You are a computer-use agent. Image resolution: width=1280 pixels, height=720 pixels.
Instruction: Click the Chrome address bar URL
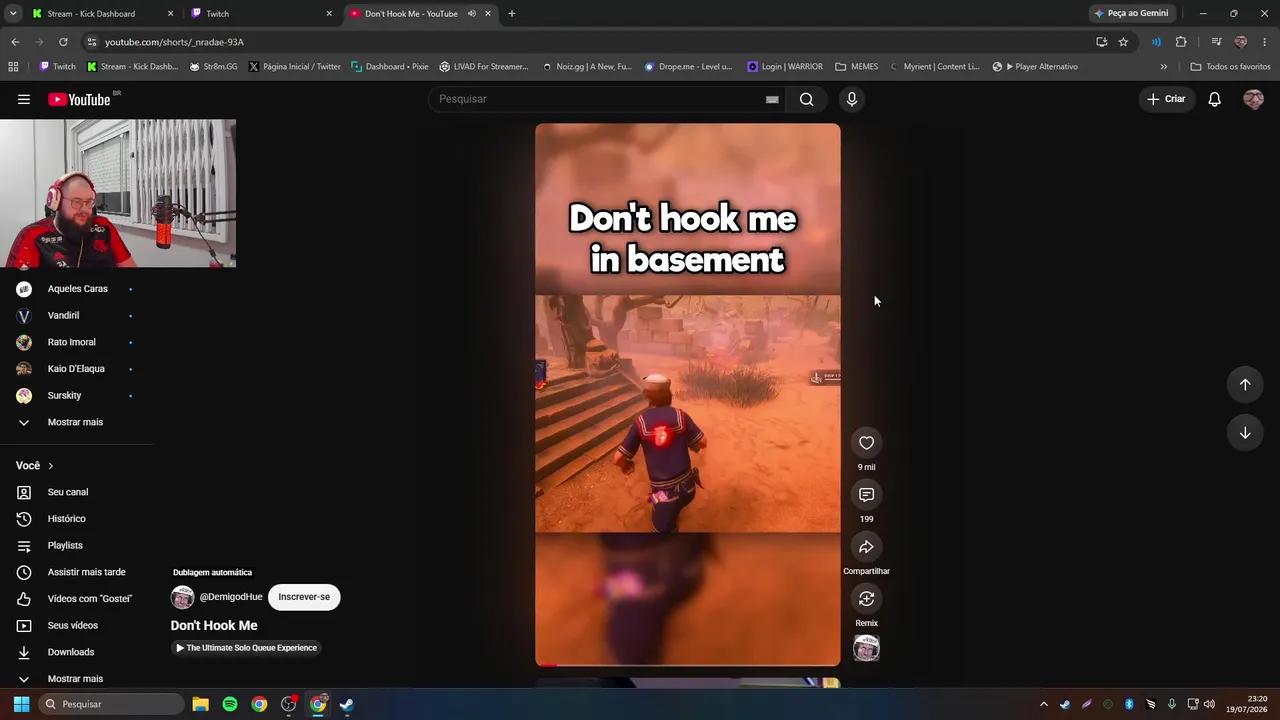[174, 42]
